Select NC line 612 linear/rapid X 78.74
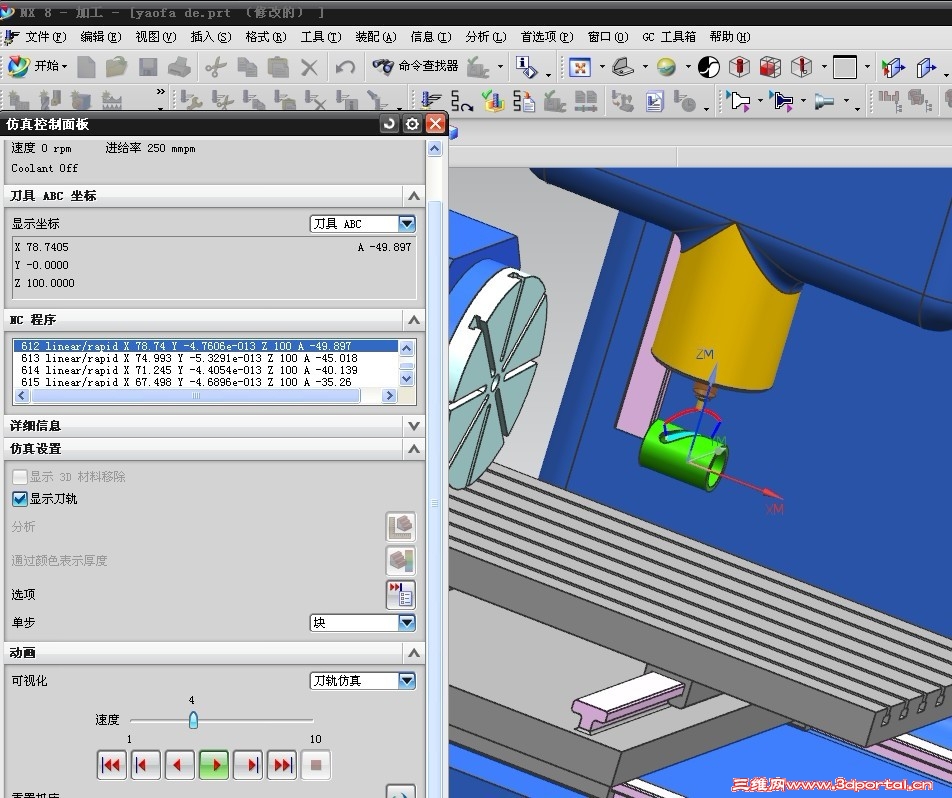 click(x=205, y=346)
